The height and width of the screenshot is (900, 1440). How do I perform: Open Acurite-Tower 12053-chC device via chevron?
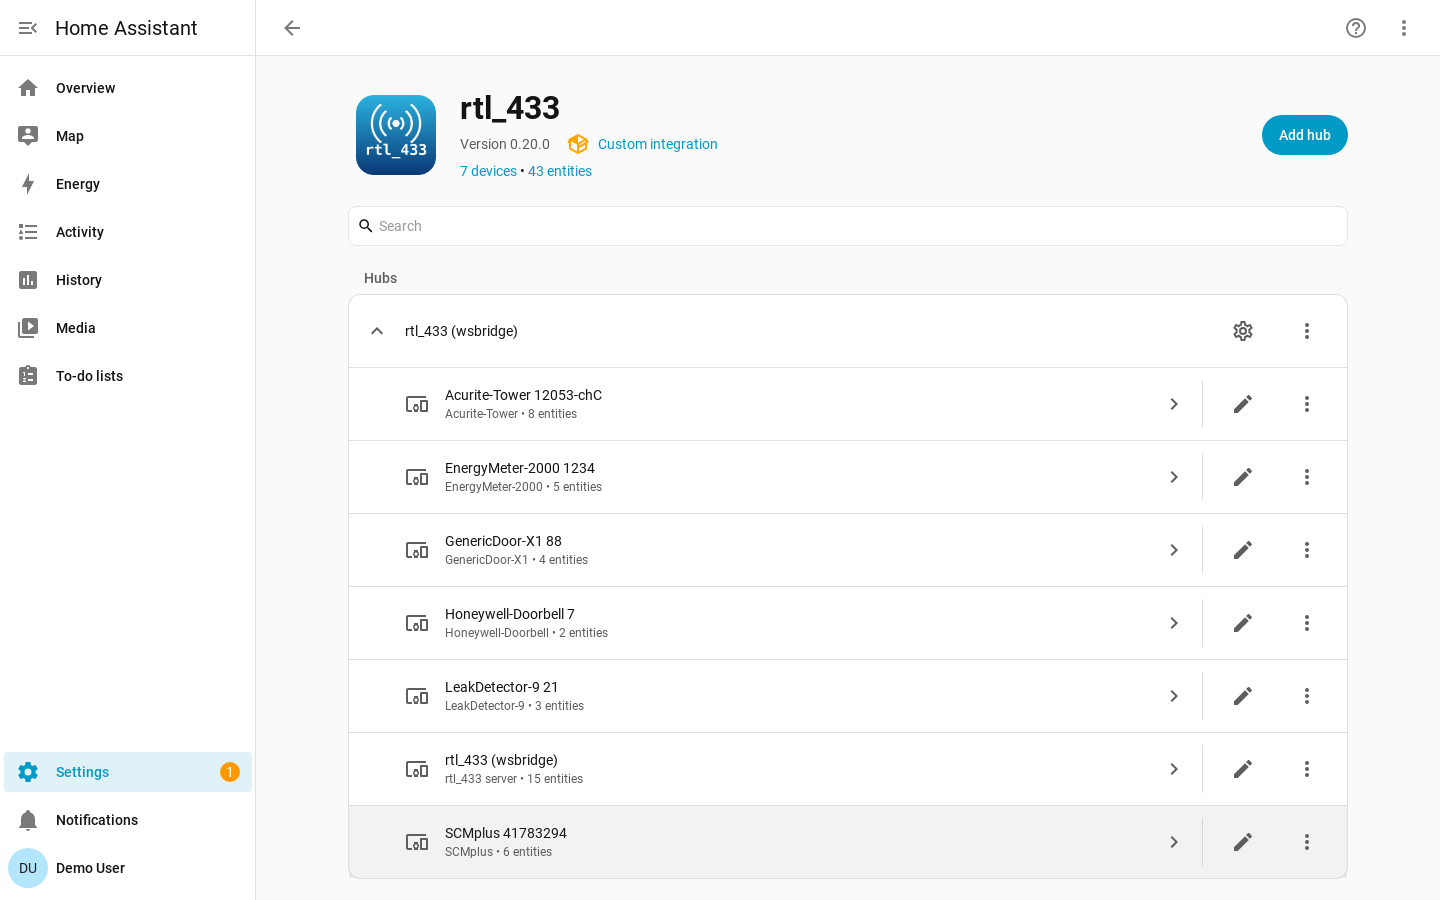(1174, 404)
